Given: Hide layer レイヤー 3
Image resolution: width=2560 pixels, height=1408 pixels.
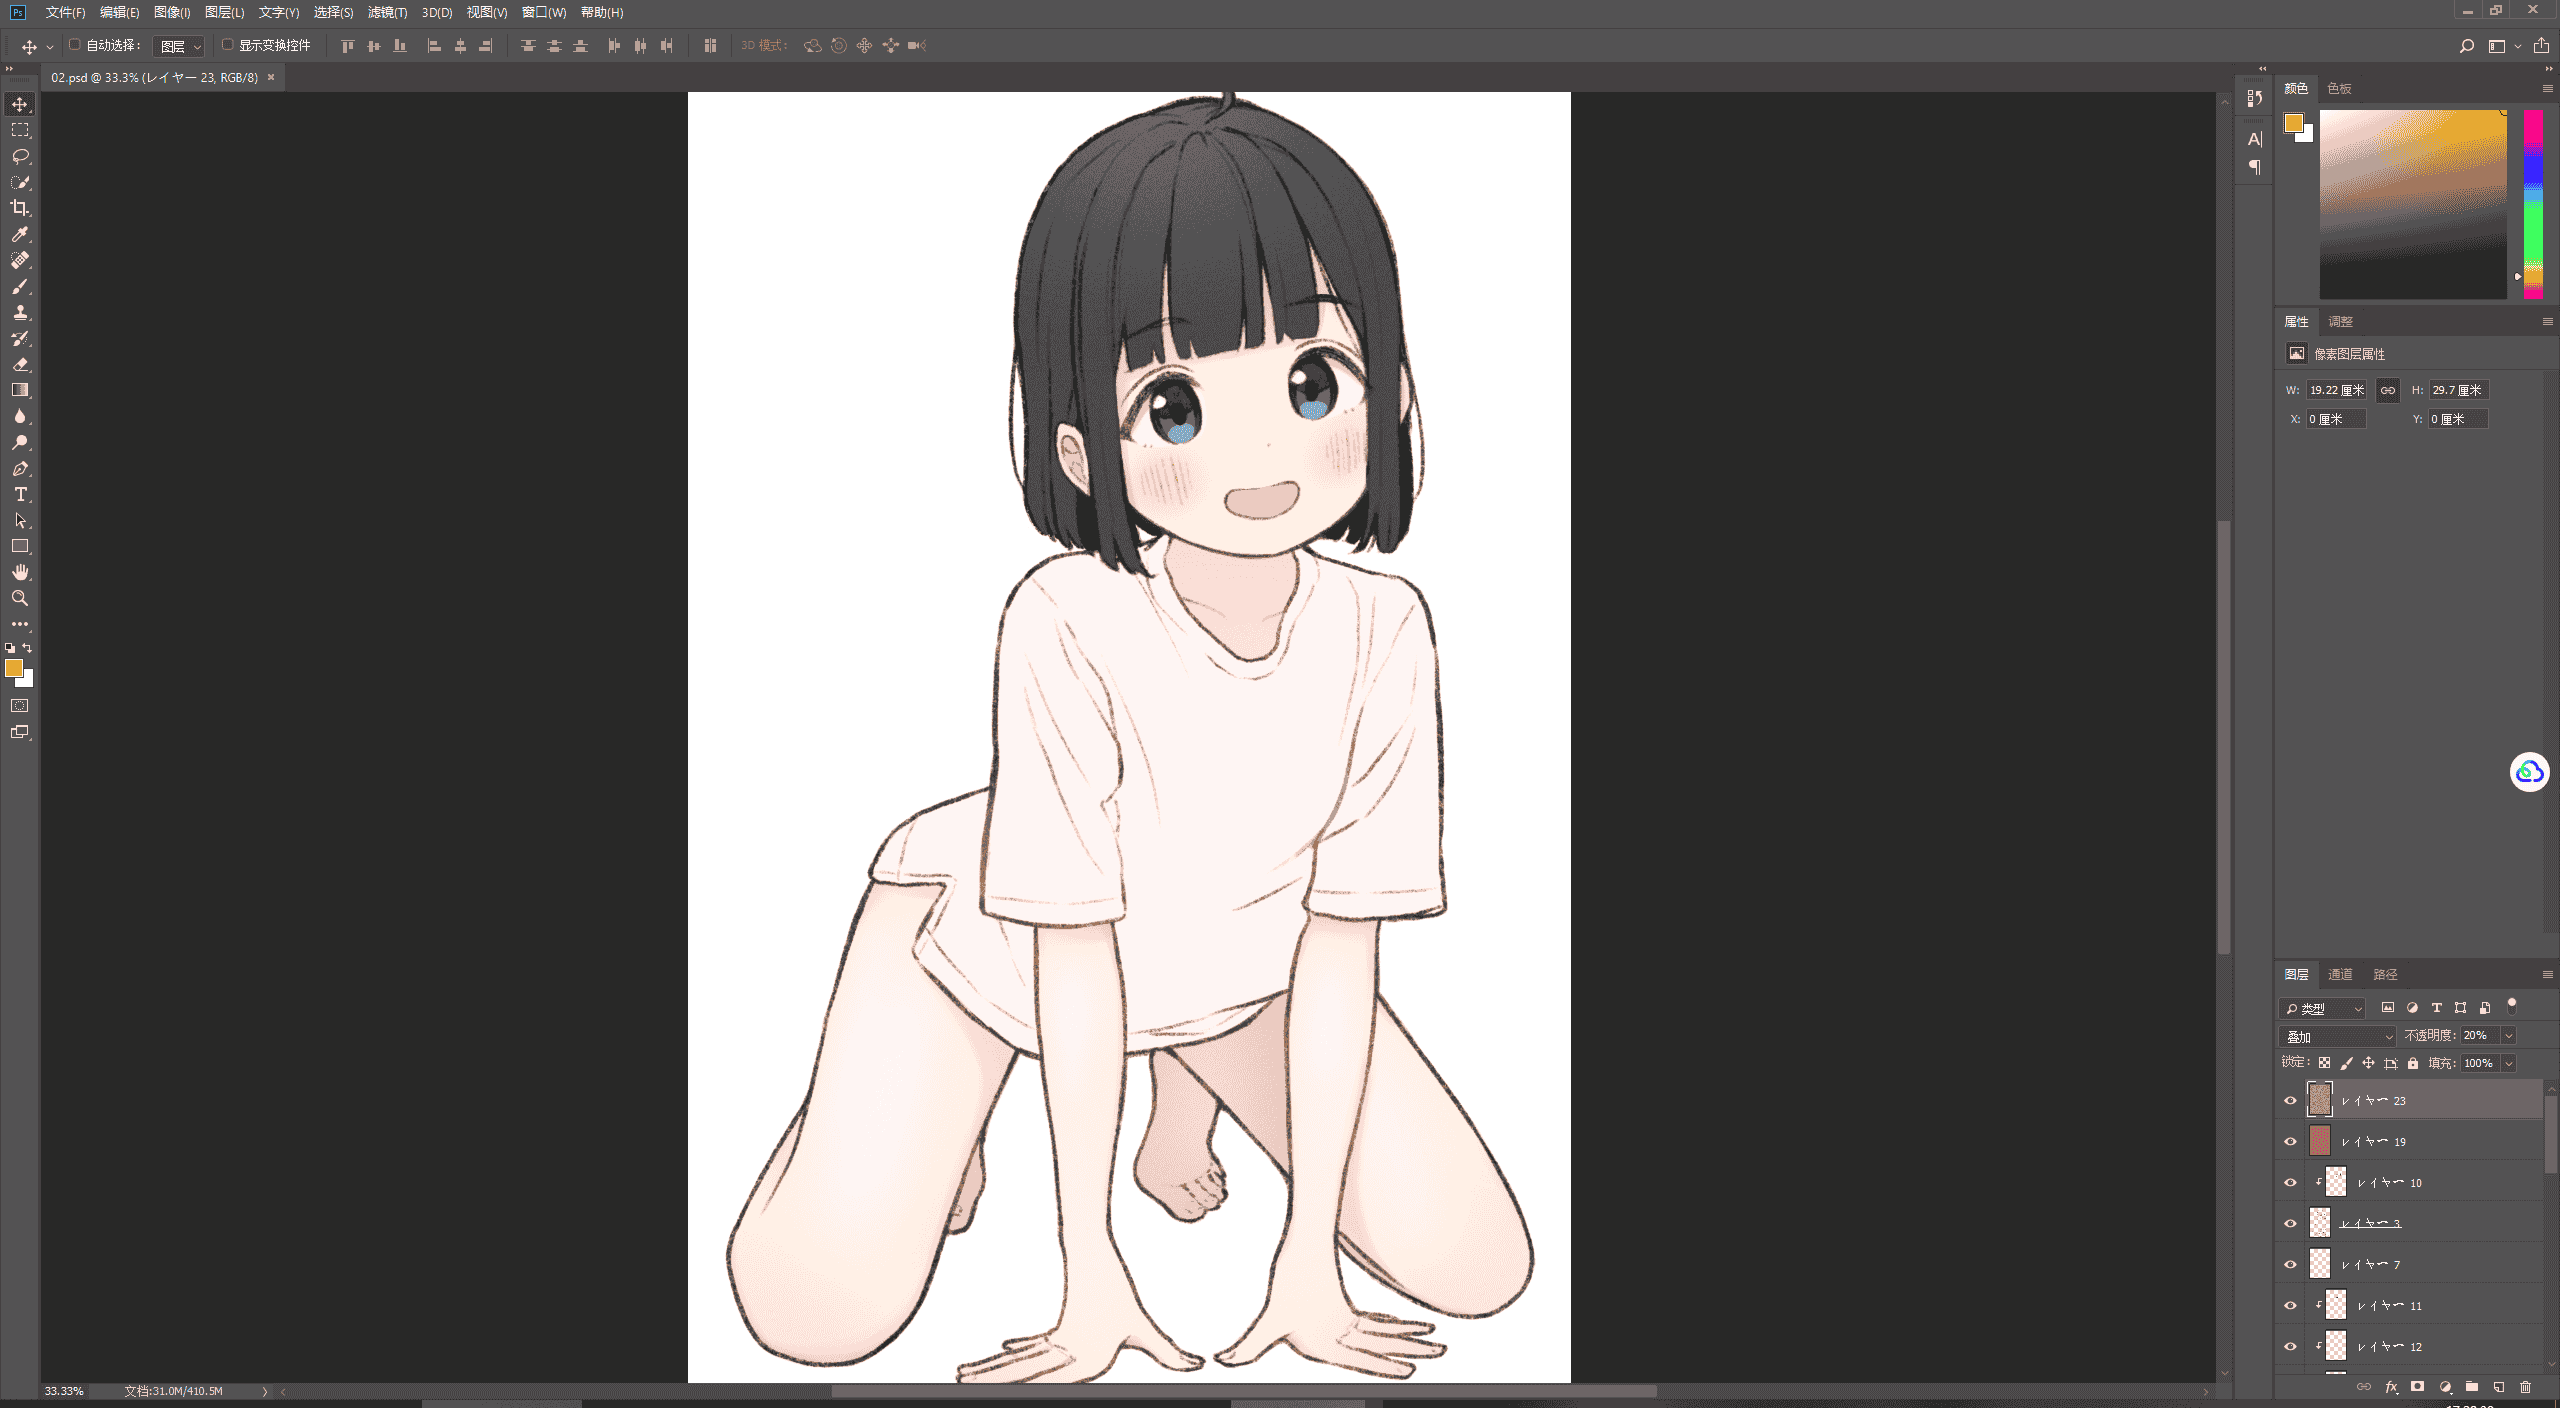Looking at the screenshot, I should point(2290,1223).
